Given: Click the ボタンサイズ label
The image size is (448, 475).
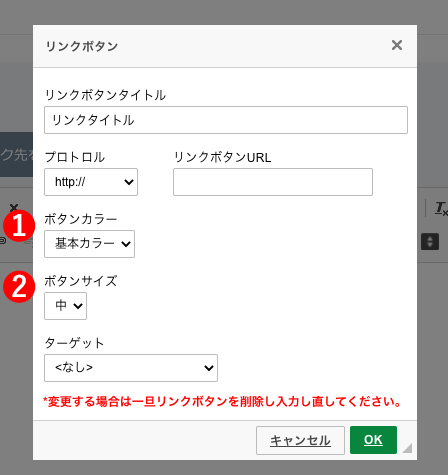Looking at the screenshot, I should click(x=81, y=281).
